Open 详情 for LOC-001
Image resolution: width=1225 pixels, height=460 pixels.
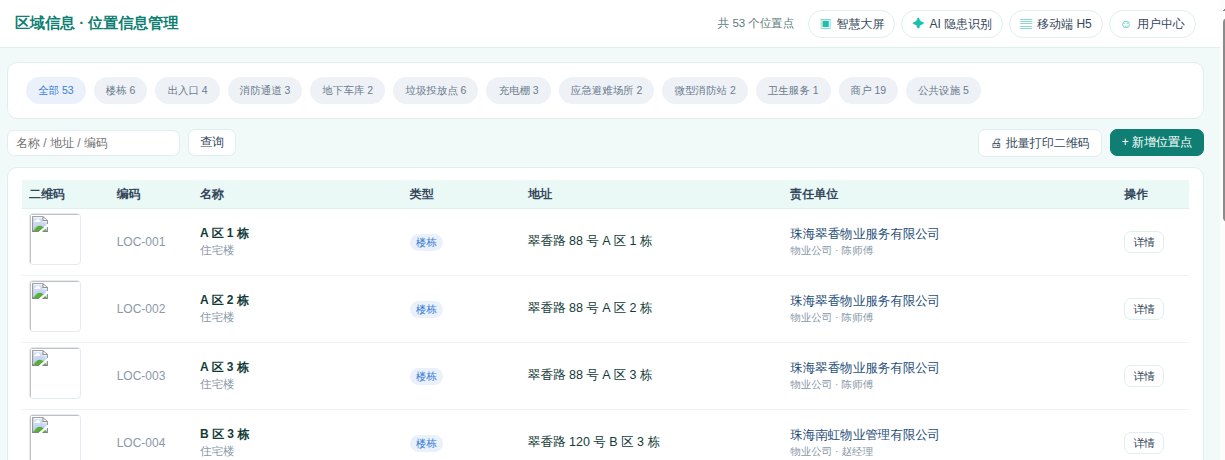pyautogui.click(x=1144, y=242)
